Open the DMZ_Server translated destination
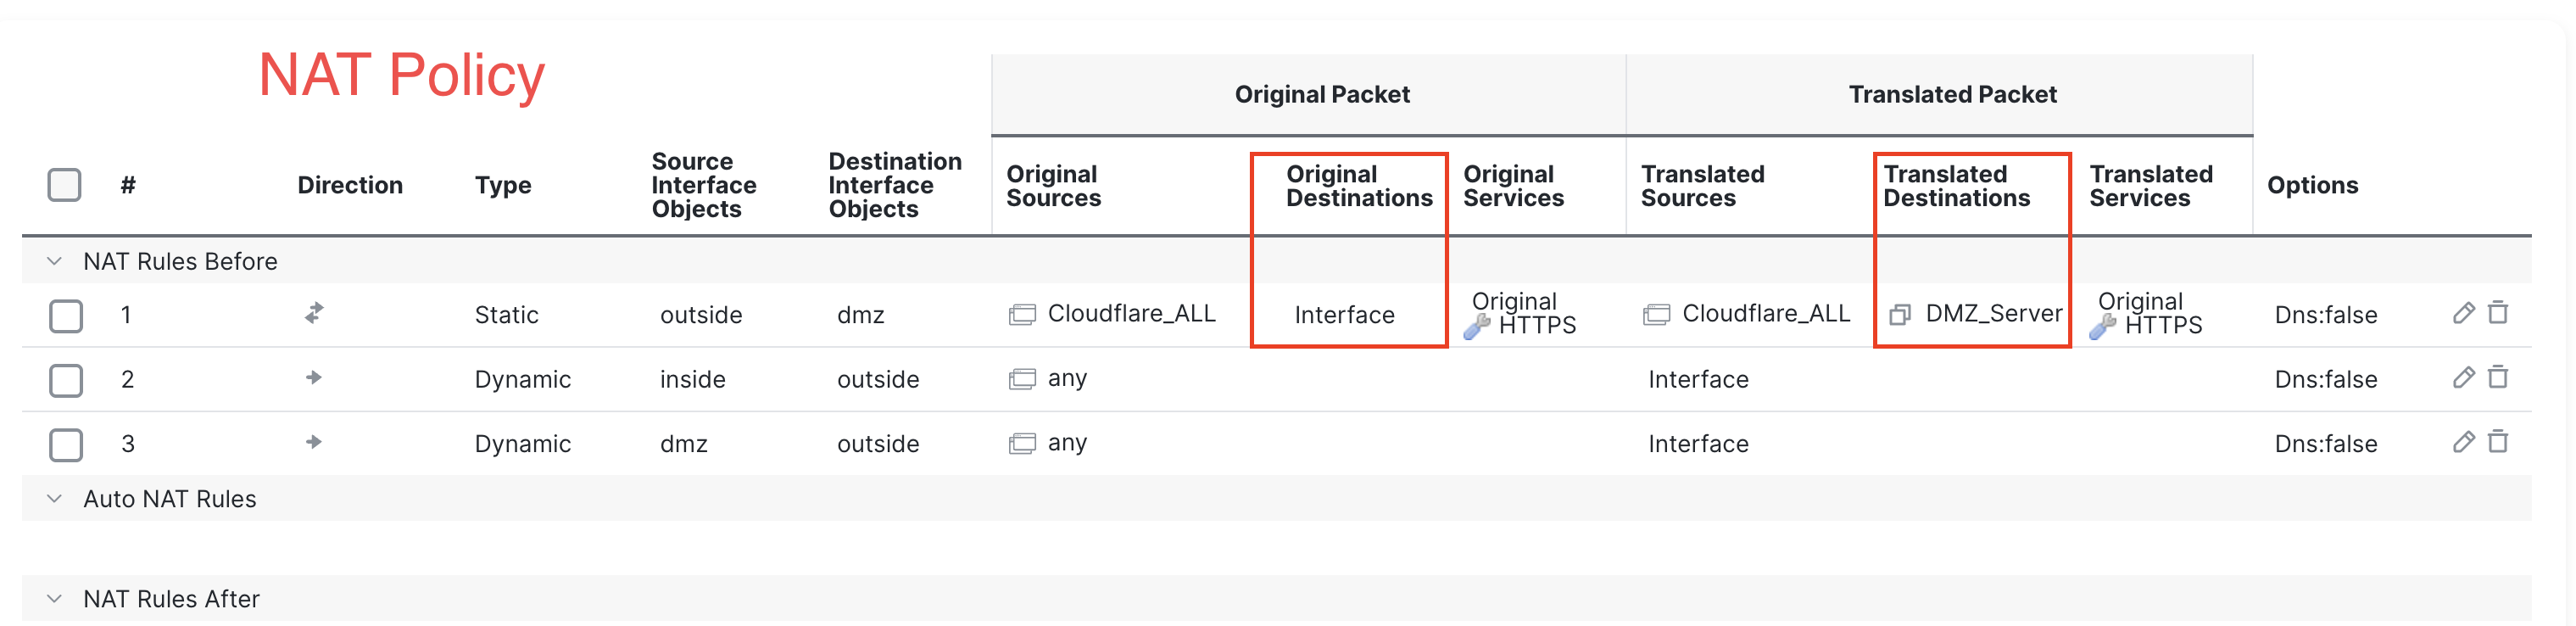The height and width of the screenshot is (626, 2576). coord(1993,314)
